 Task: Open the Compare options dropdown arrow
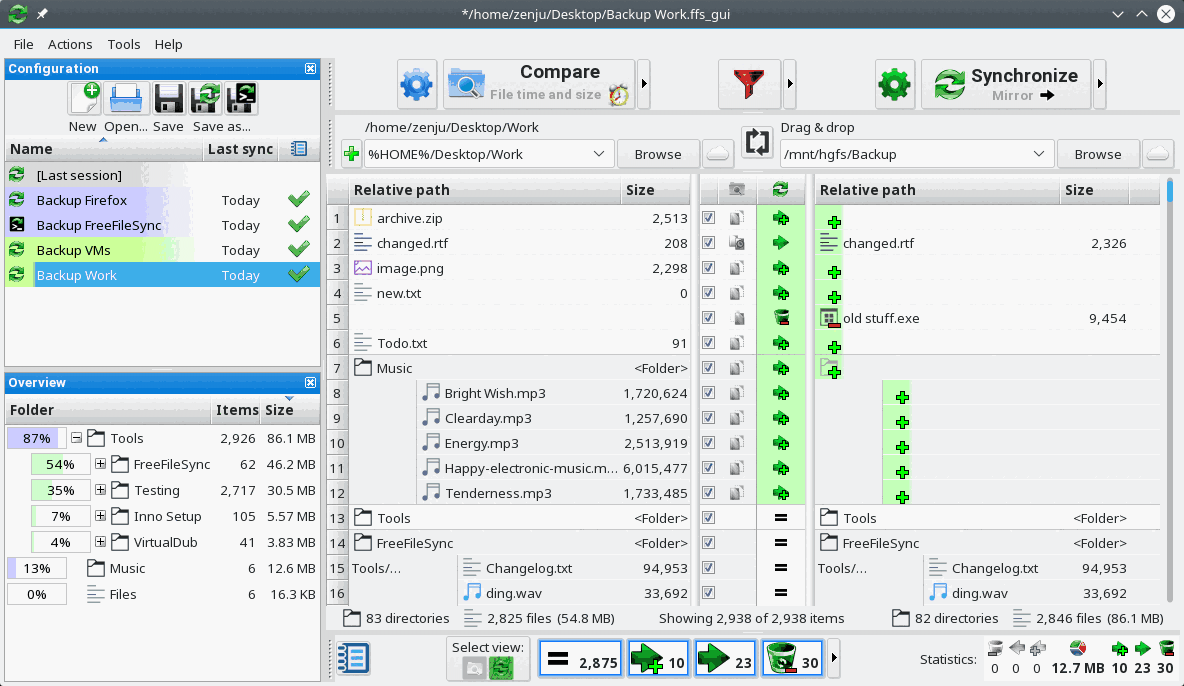643,84
